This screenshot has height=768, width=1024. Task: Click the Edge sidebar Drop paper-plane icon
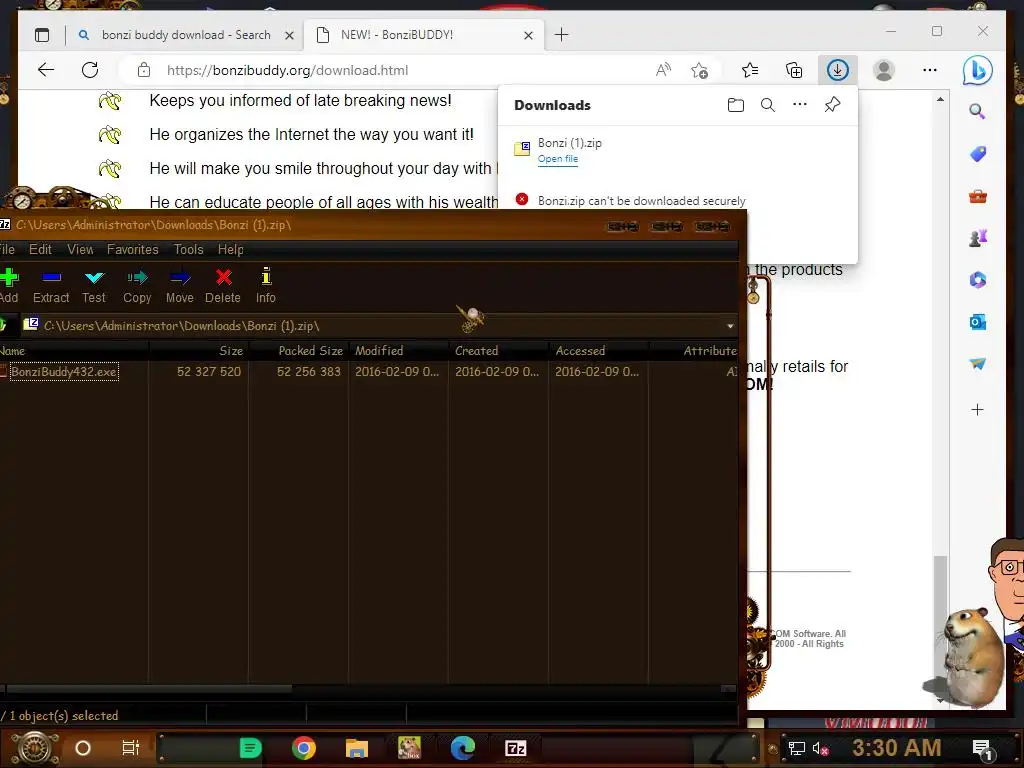[x=978, y=364]
